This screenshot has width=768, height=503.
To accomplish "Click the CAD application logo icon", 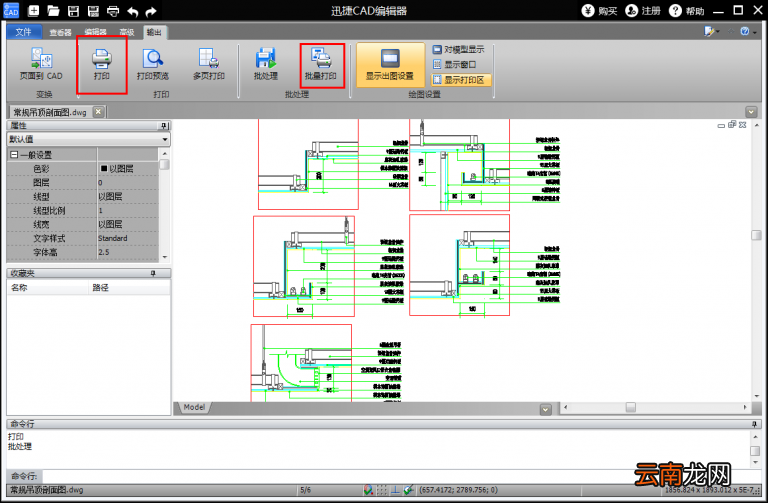I will (11, 10).
